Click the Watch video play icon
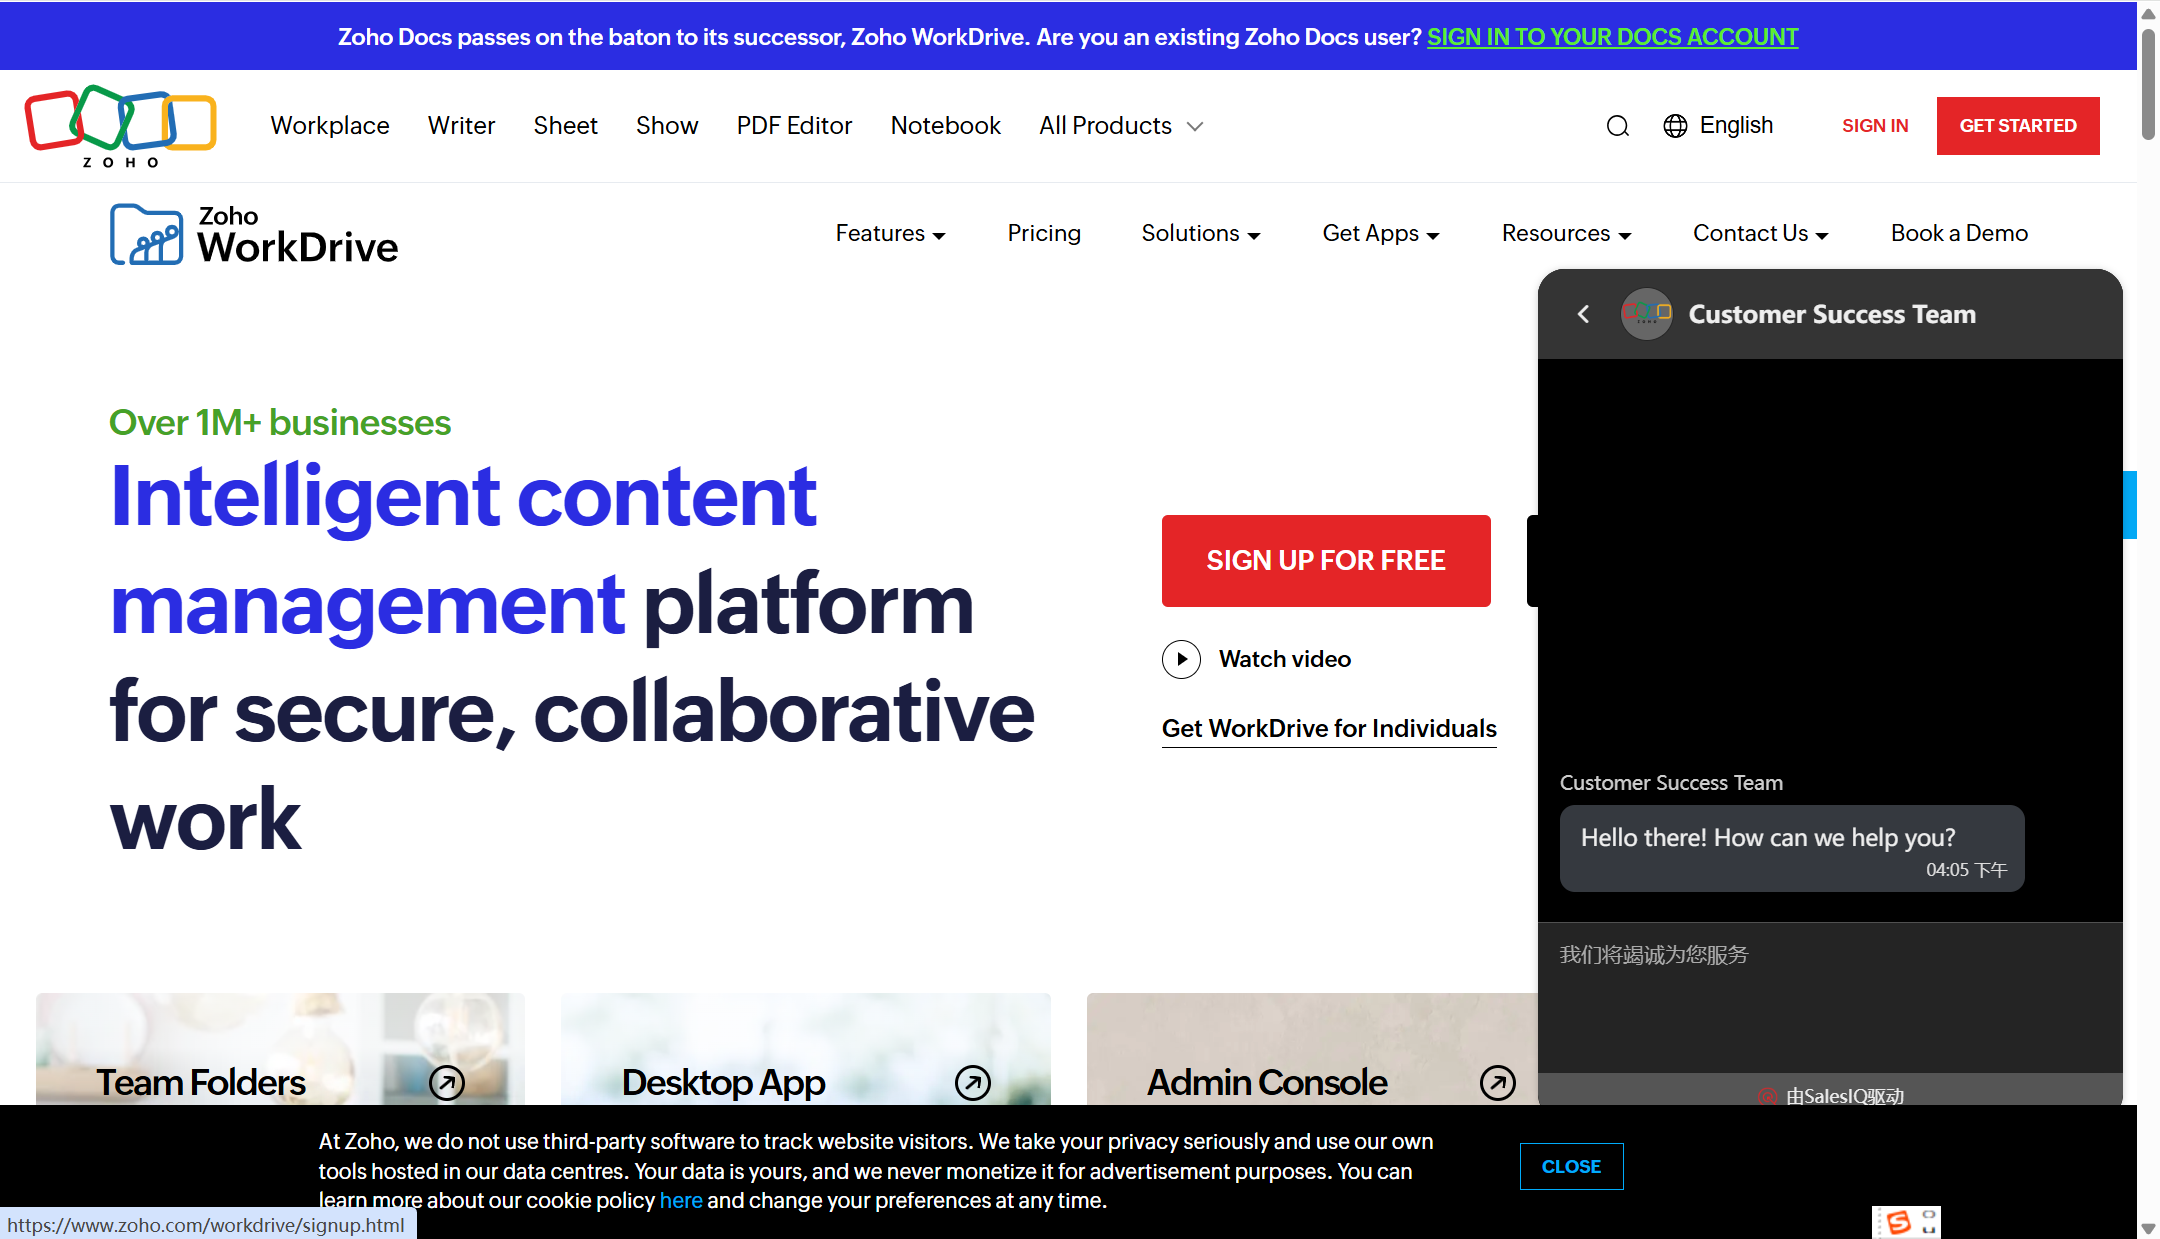The width and height of the screenshot is (2160, 1239). click(1181, 659)
